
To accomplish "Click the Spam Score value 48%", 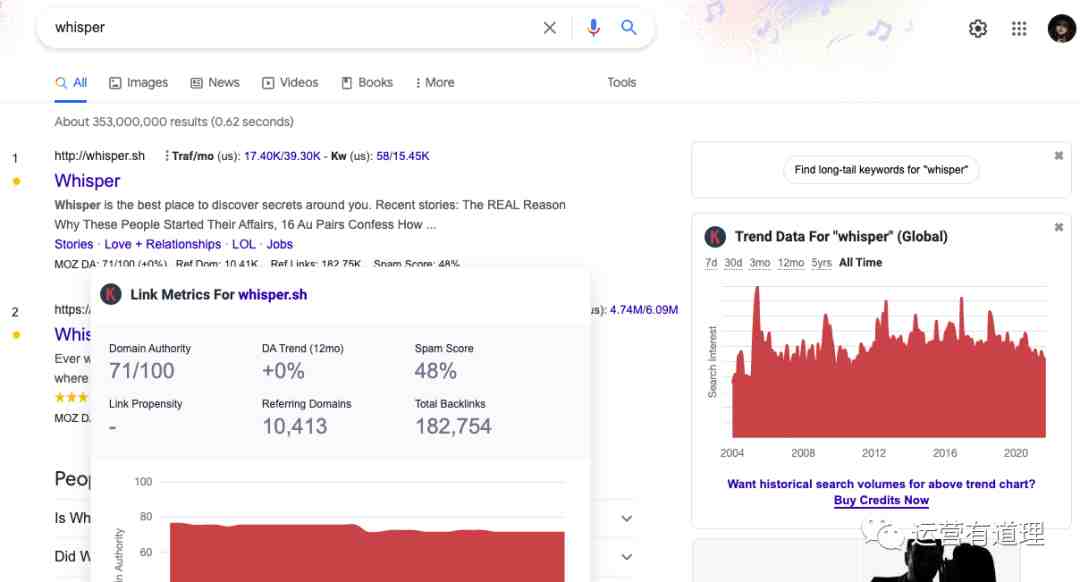I will tap(435, 371).
